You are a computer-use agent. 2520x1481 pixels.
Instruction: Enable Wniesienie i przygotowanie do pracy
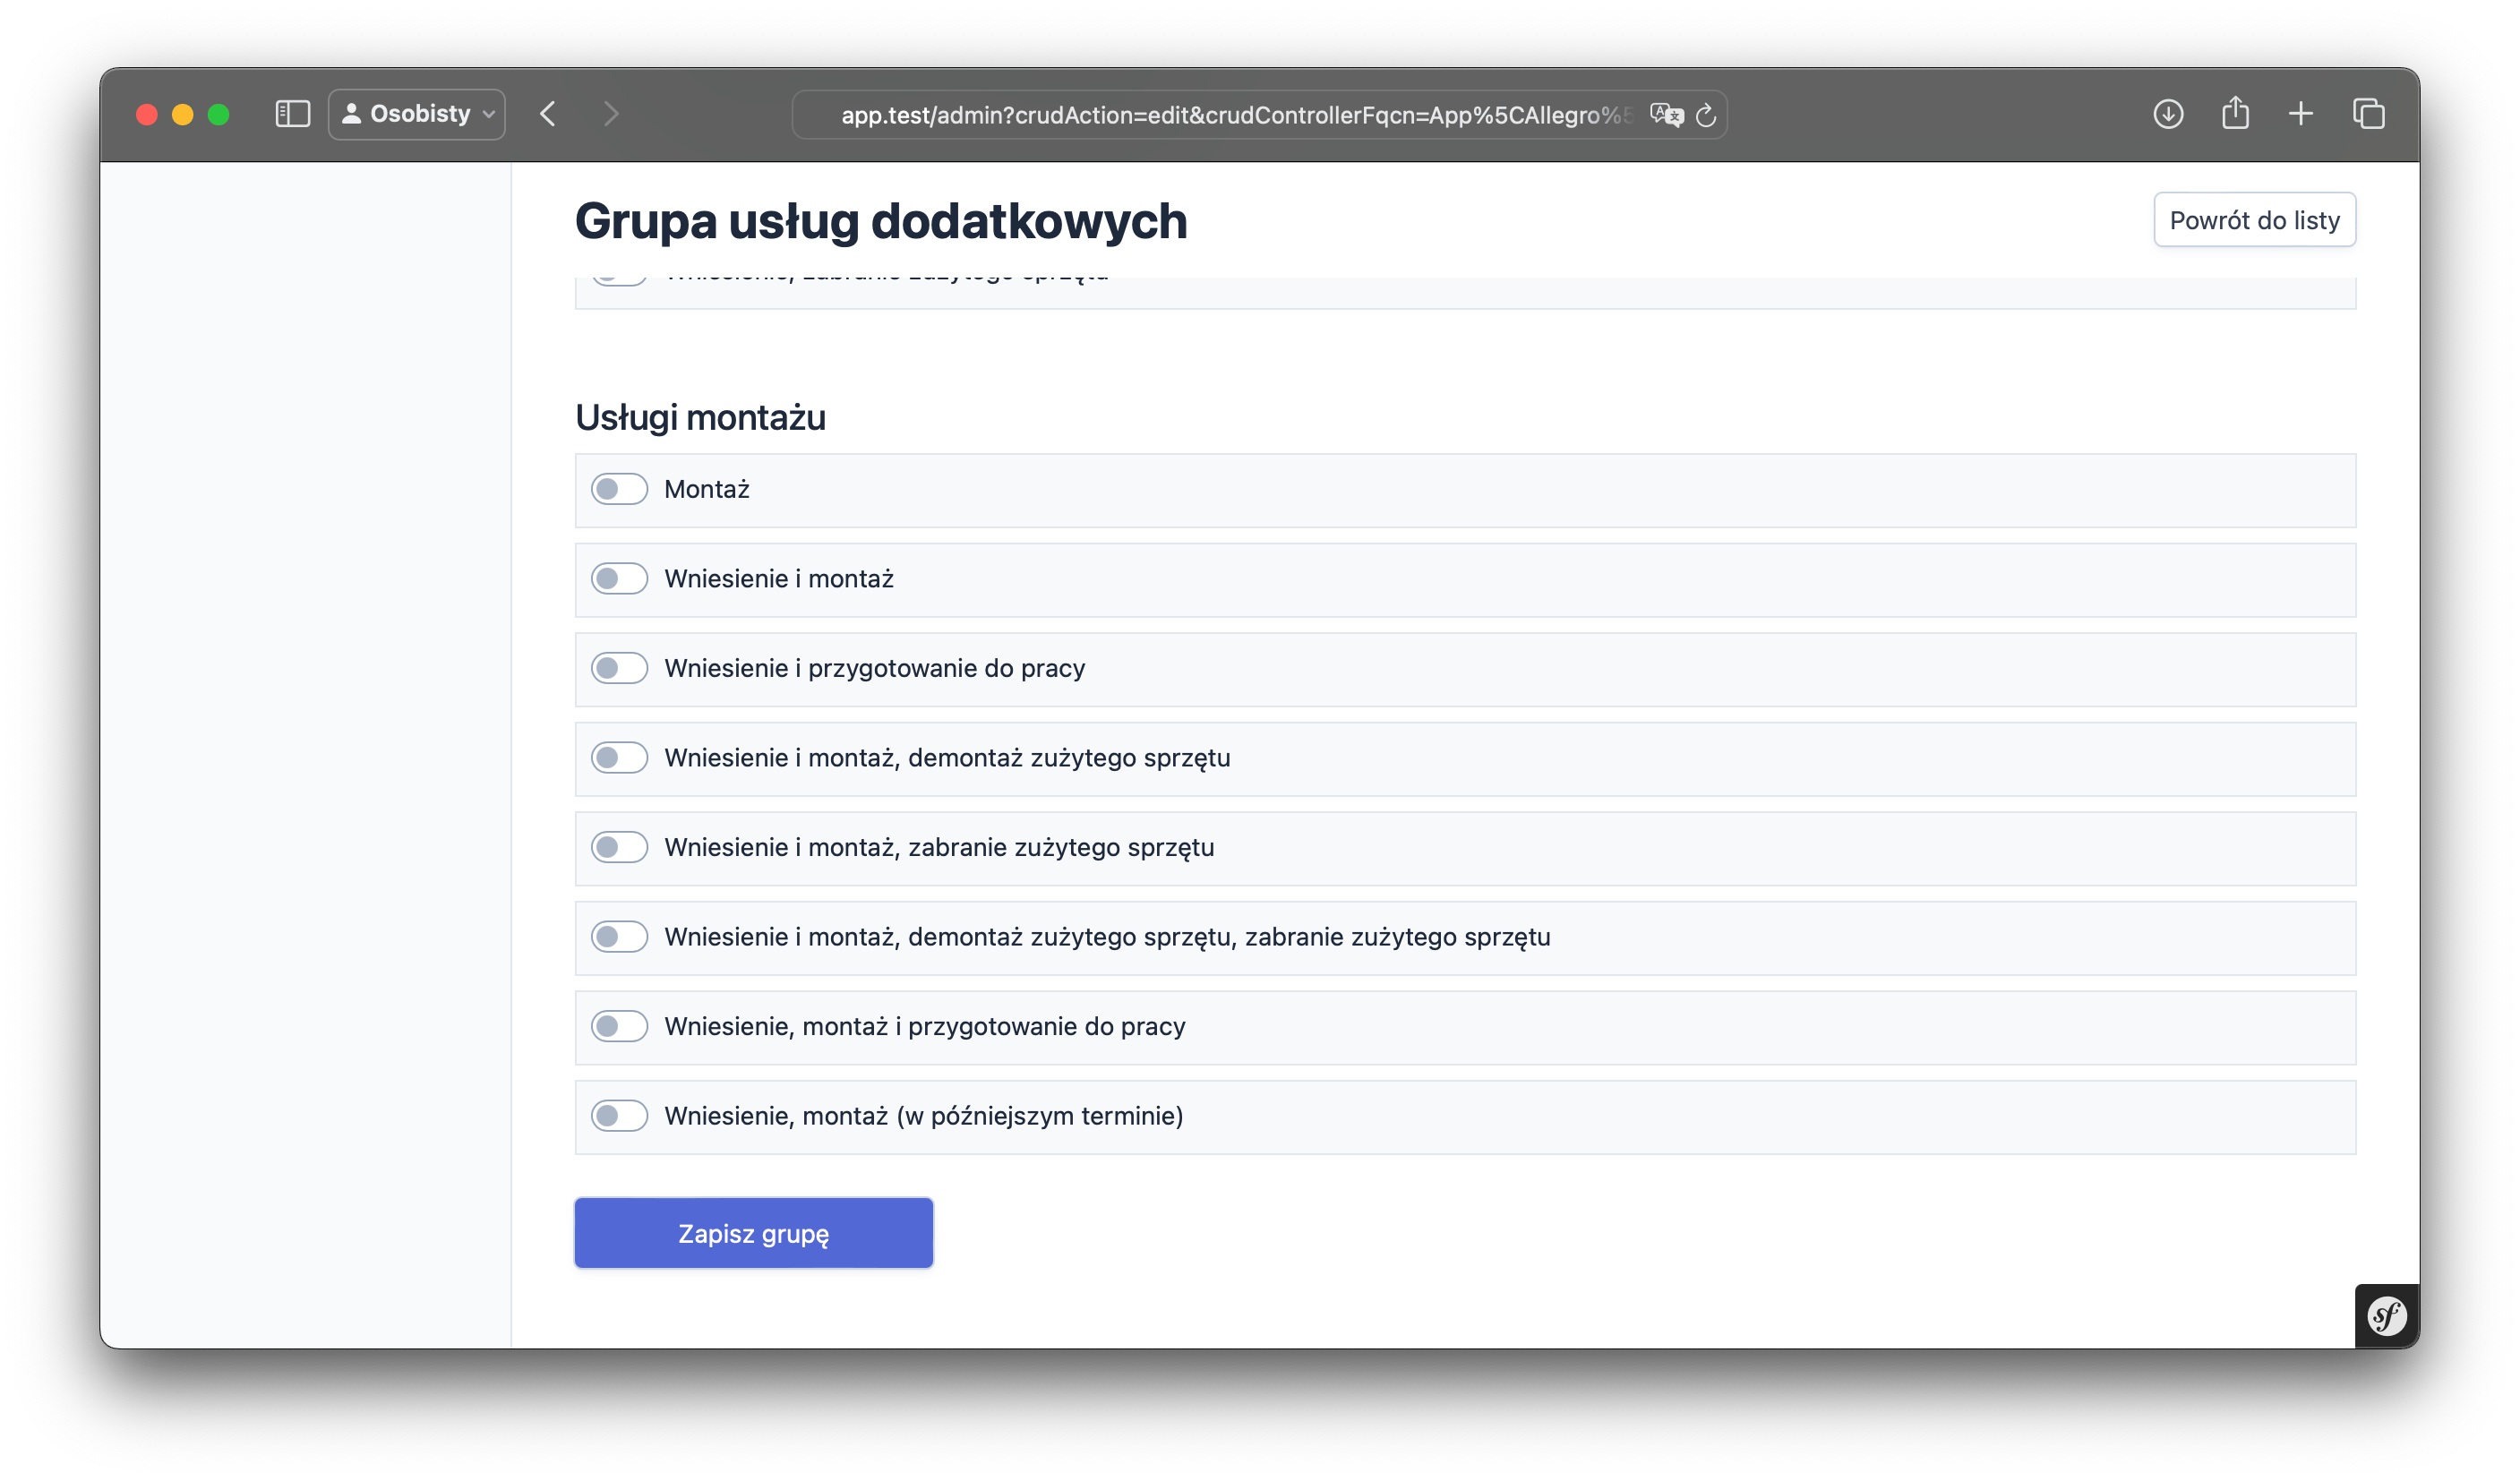pos(619,668)
